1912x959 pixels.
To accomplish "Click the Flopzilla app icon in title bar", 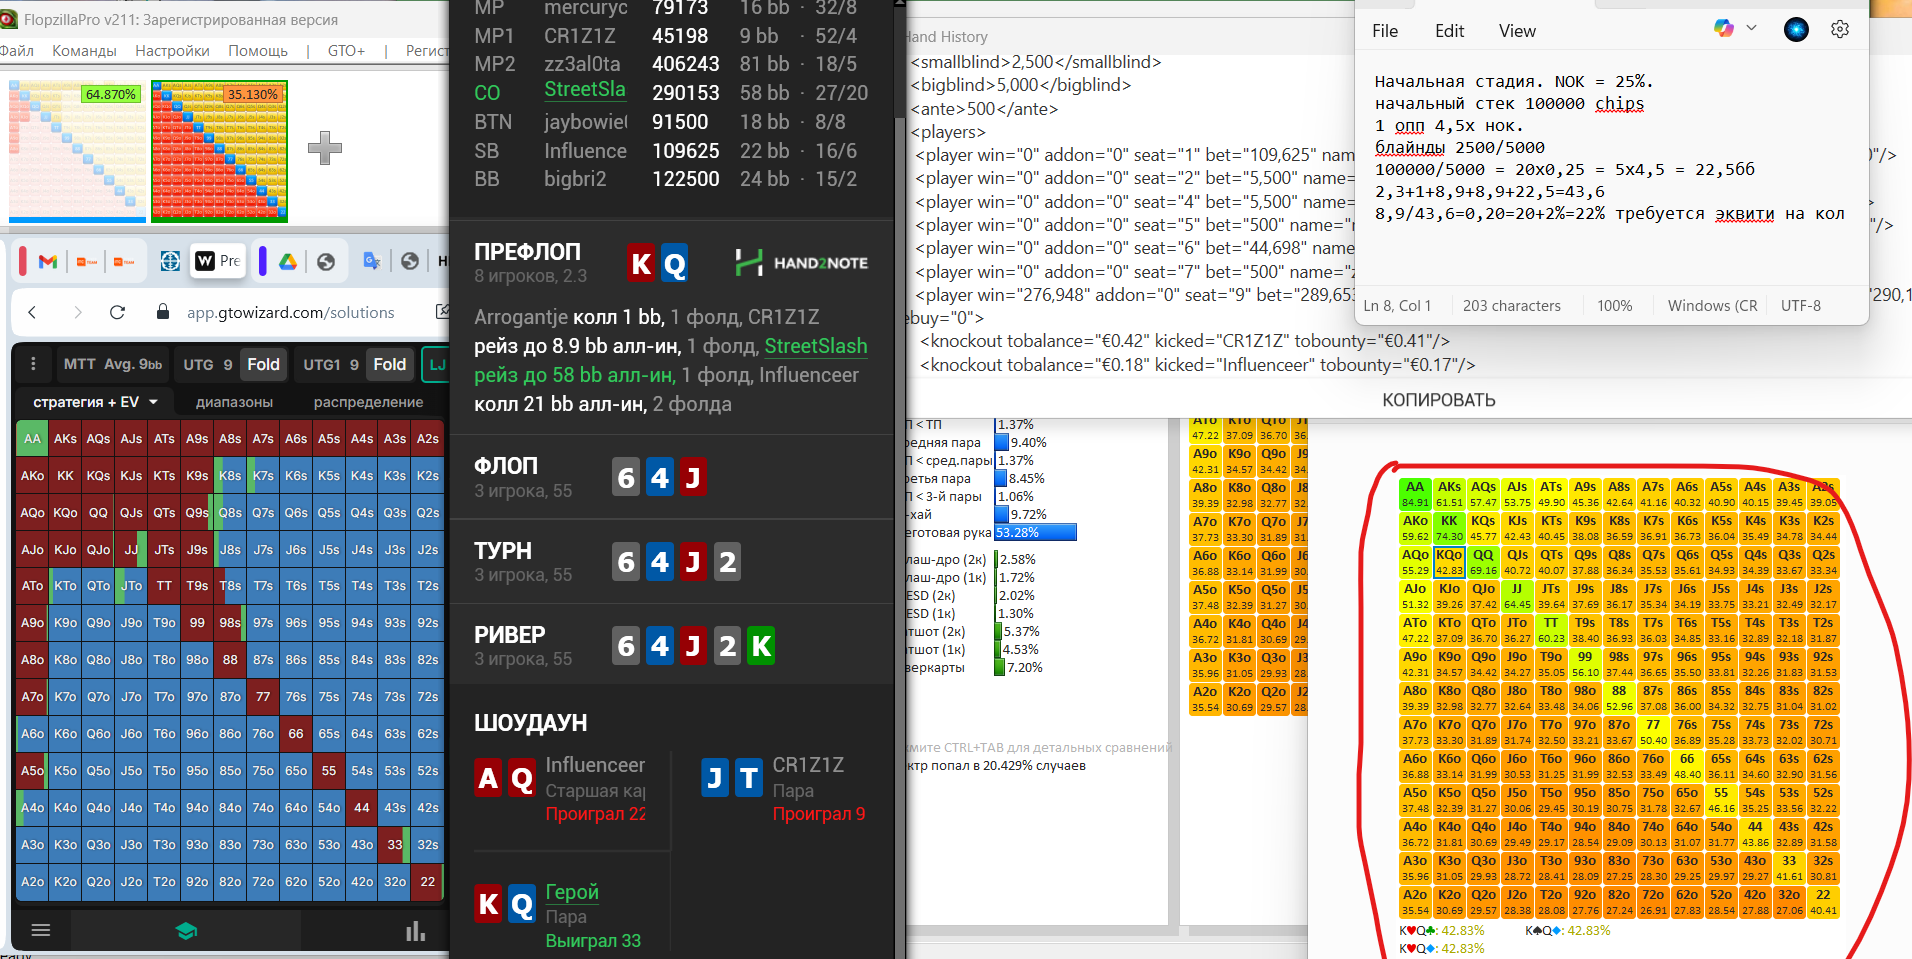I will point(9,19).
